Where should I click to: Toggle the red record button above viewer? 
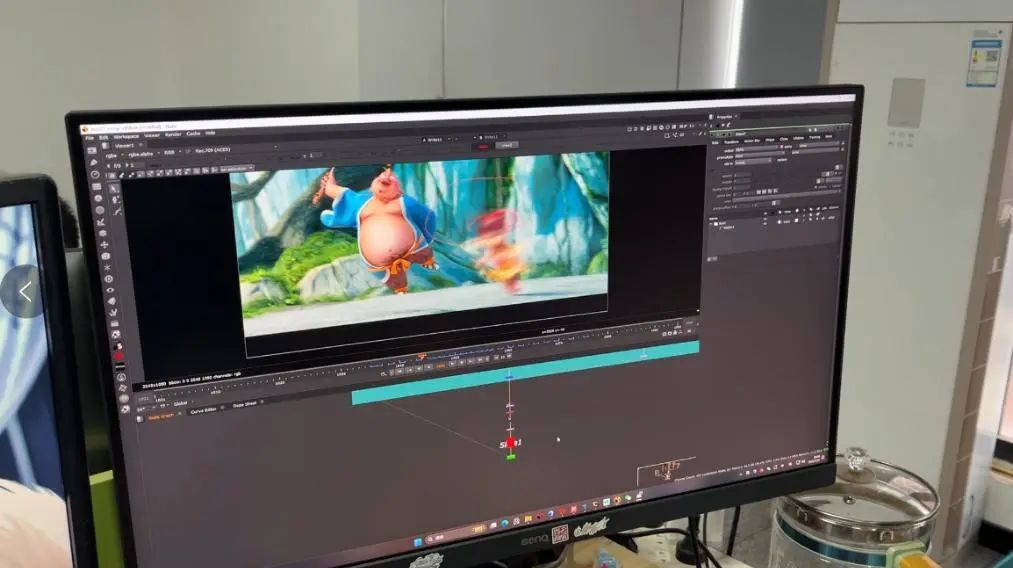click(x=483, y=147)
